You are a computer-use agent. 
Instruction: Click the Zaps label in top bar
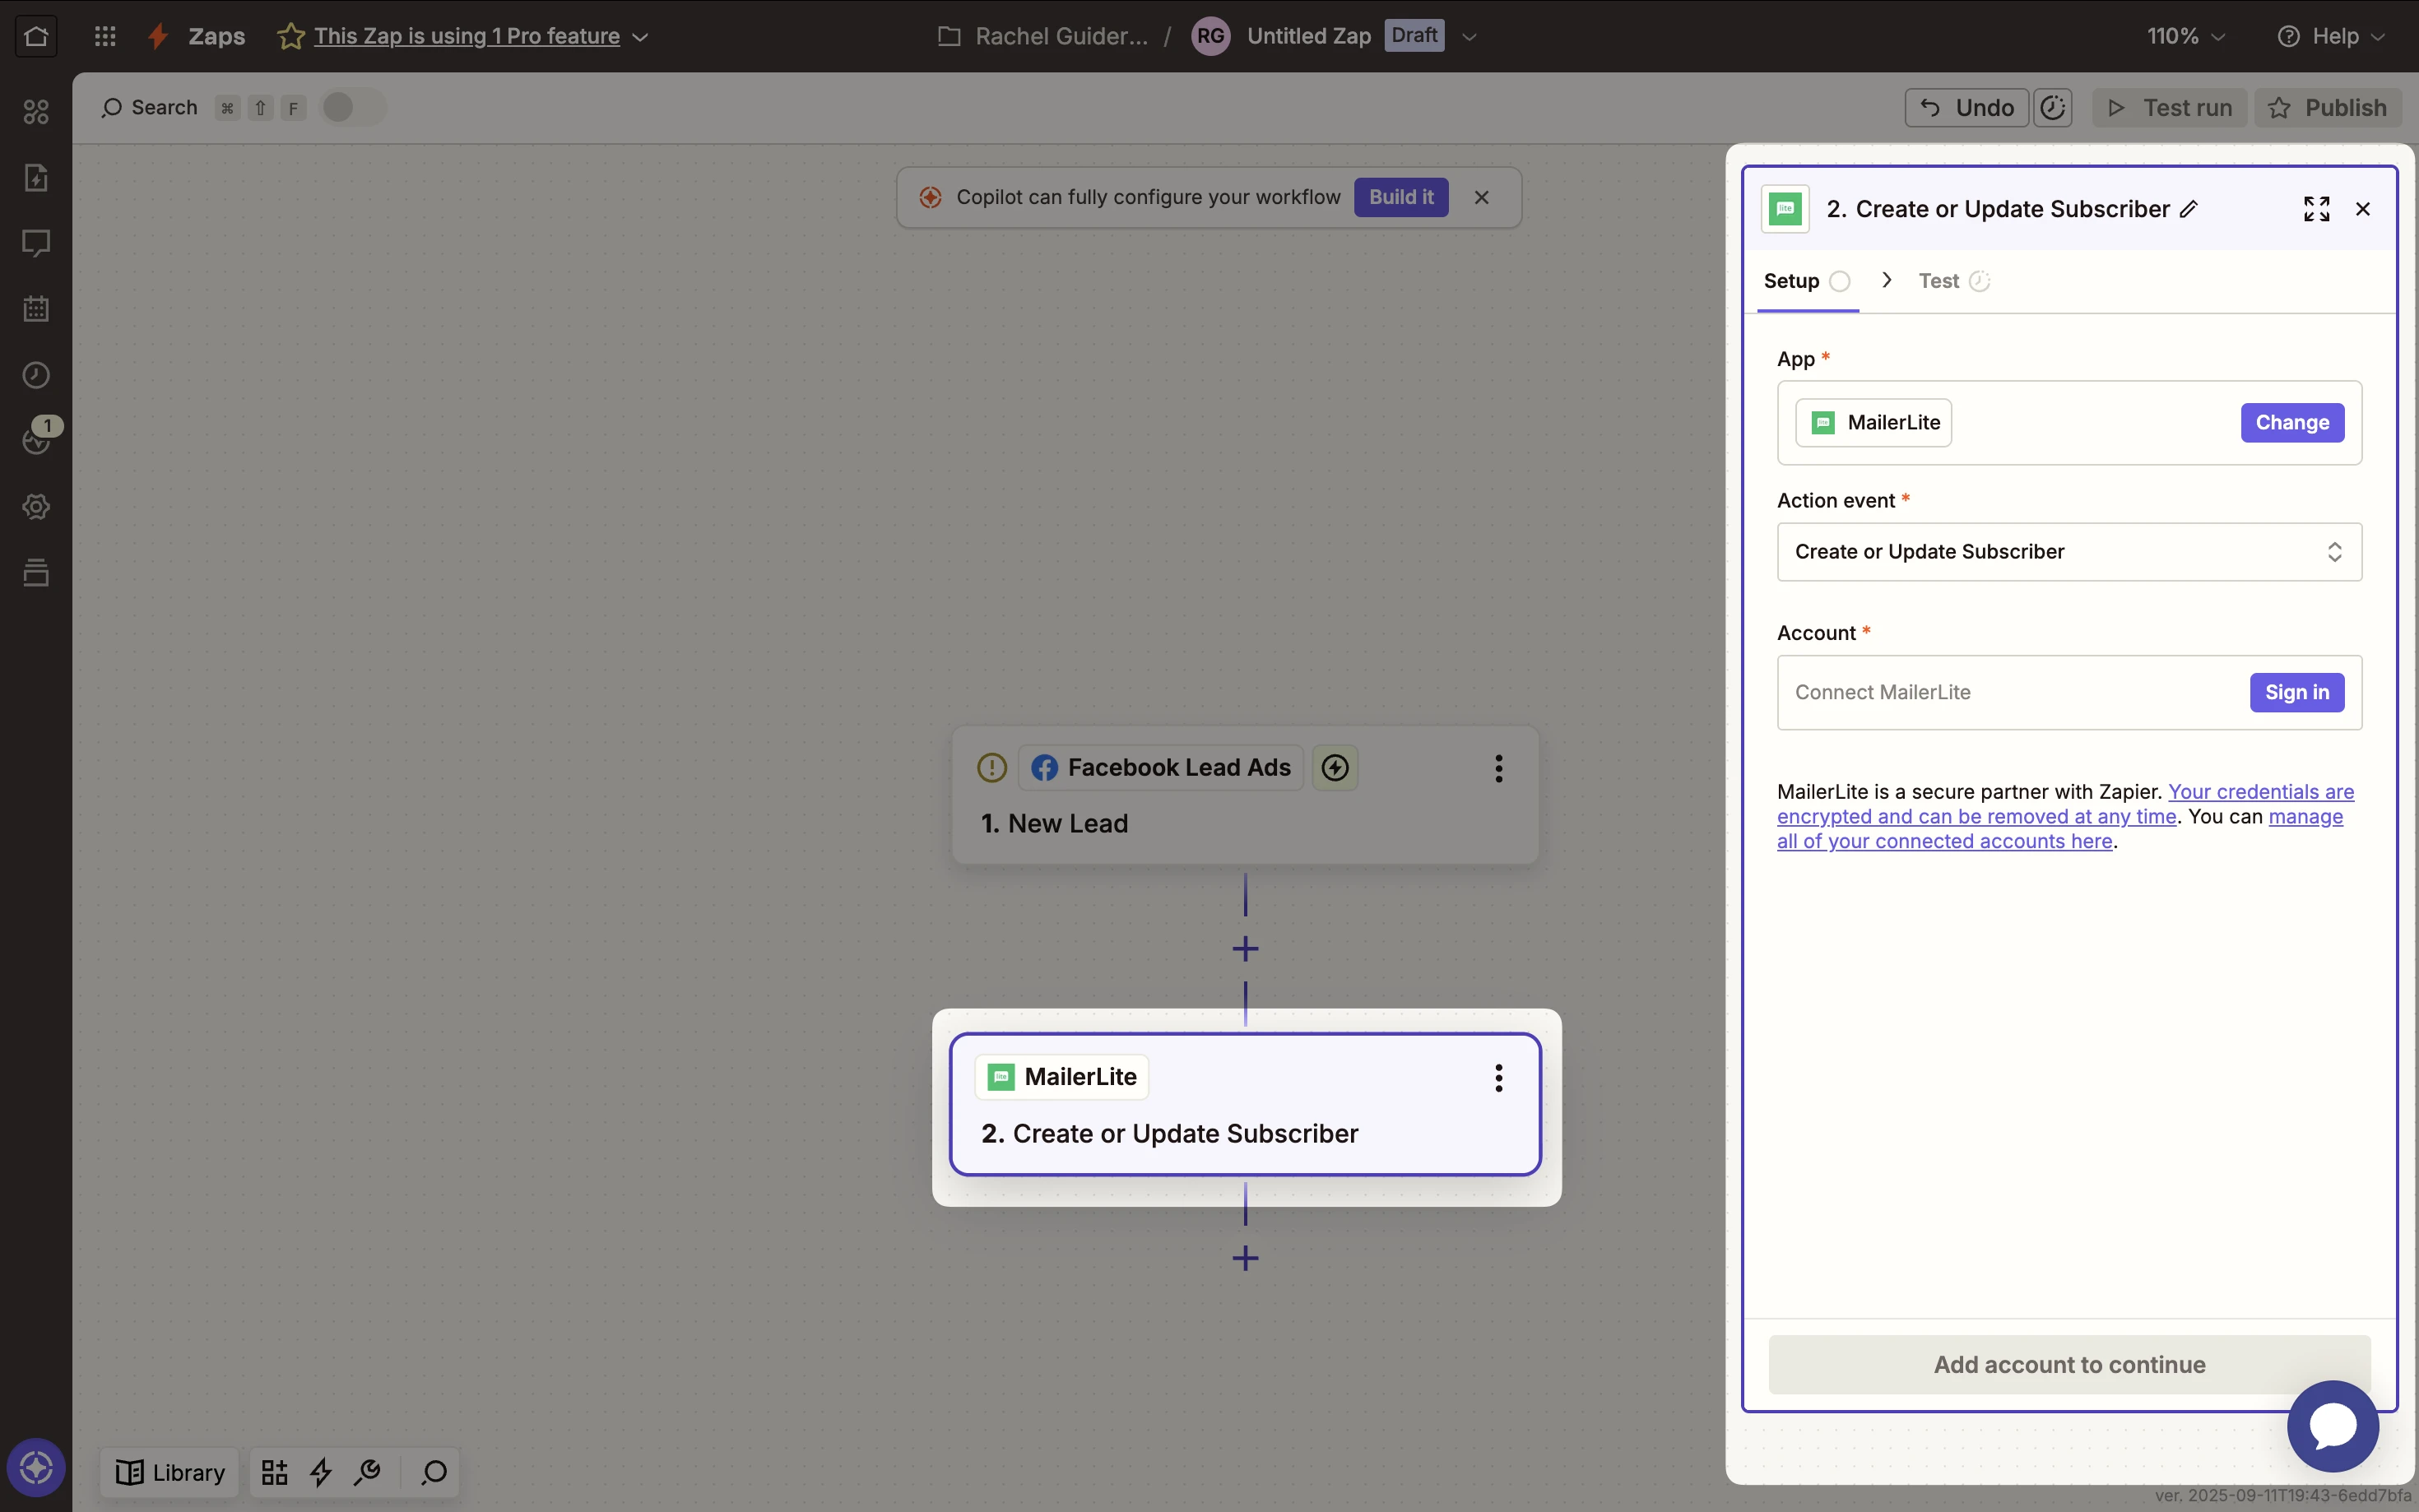coord(217,36)
